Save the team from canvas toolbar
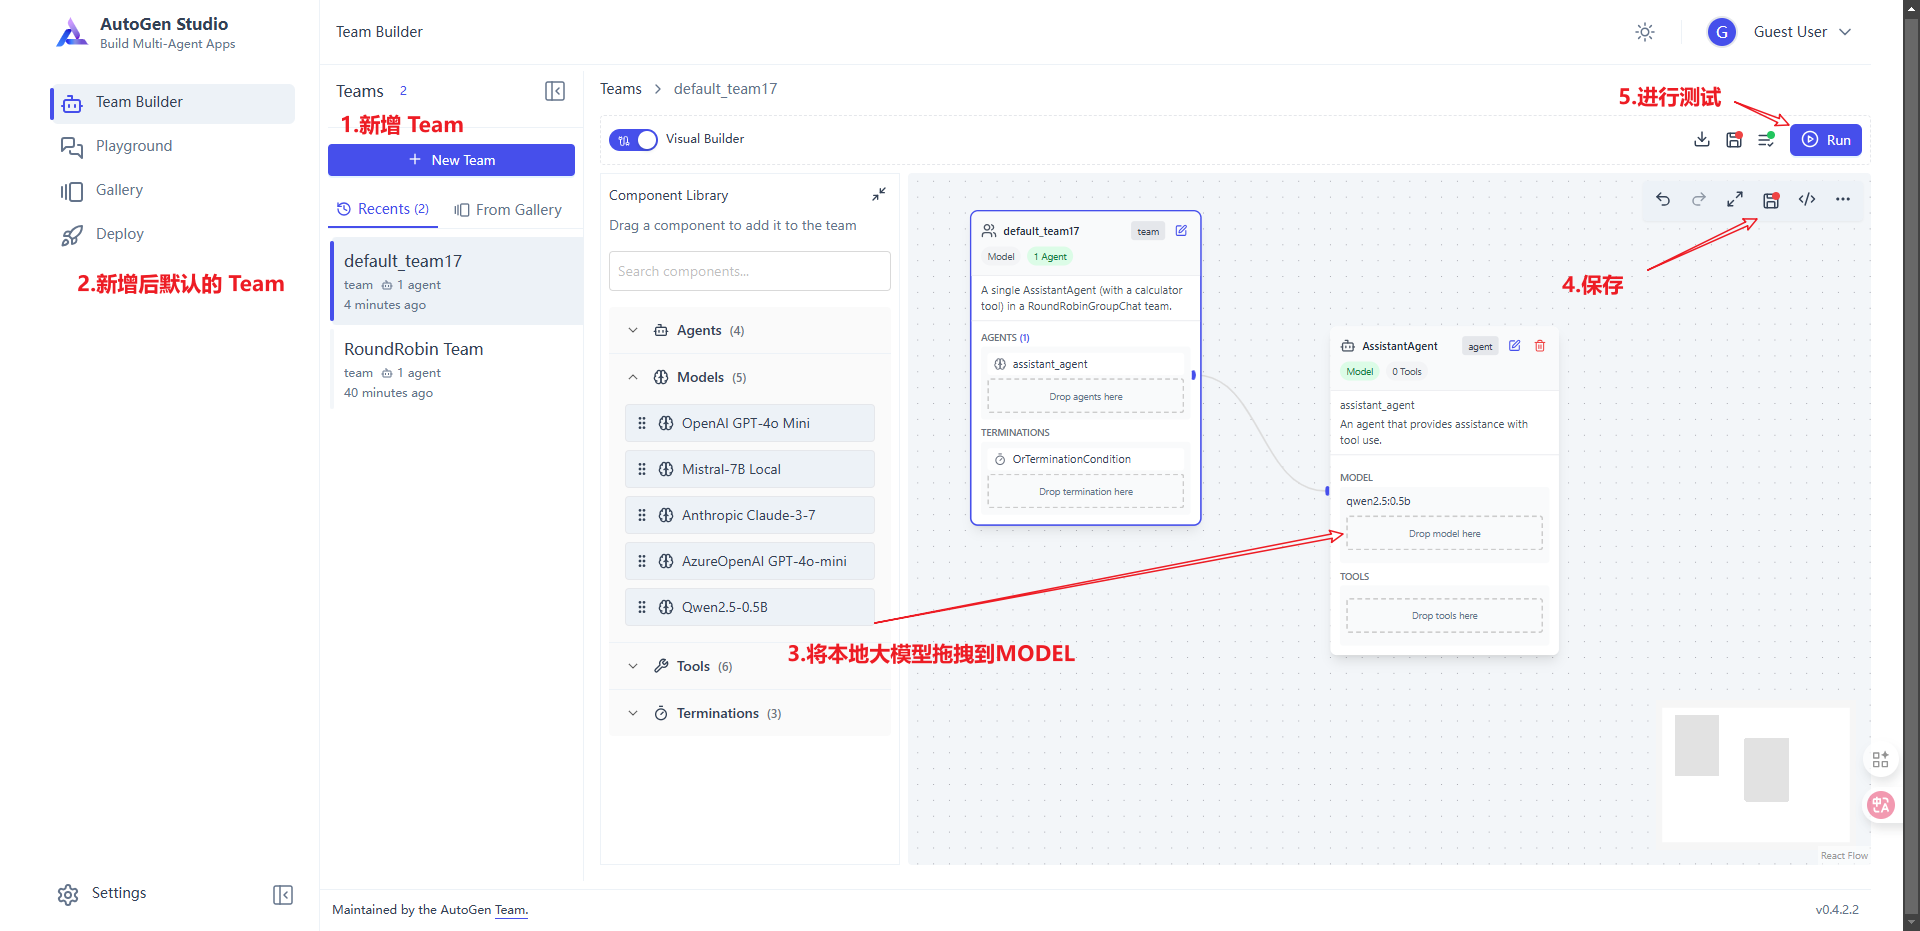Screen dimensions: 1920x931 pyautogui.click(x=1771, y=199)
